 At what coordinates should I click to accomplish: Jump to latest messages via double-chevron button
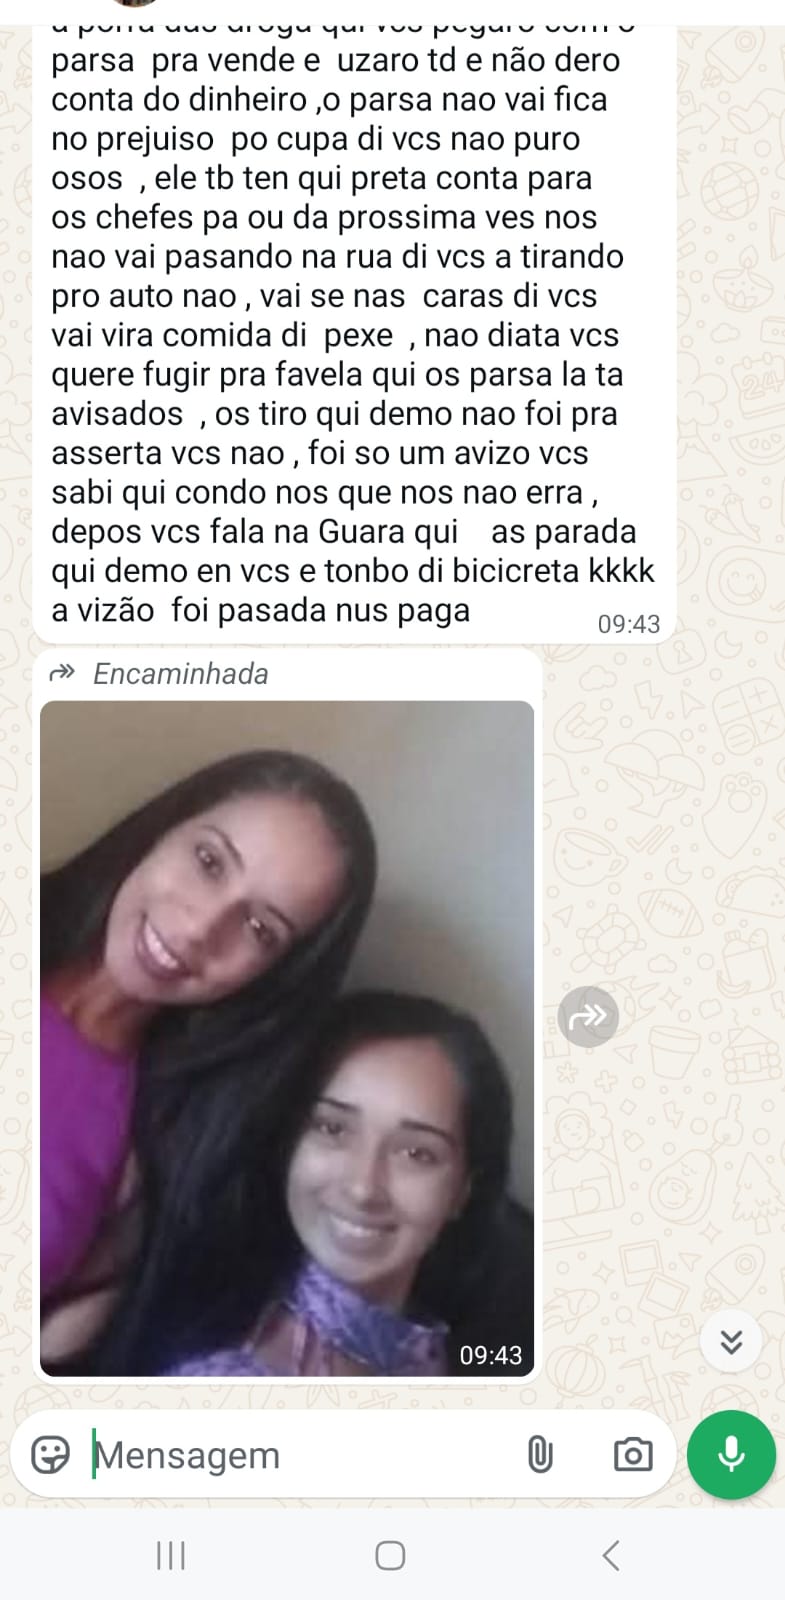pyautogui.click(x=731, y=1341)
